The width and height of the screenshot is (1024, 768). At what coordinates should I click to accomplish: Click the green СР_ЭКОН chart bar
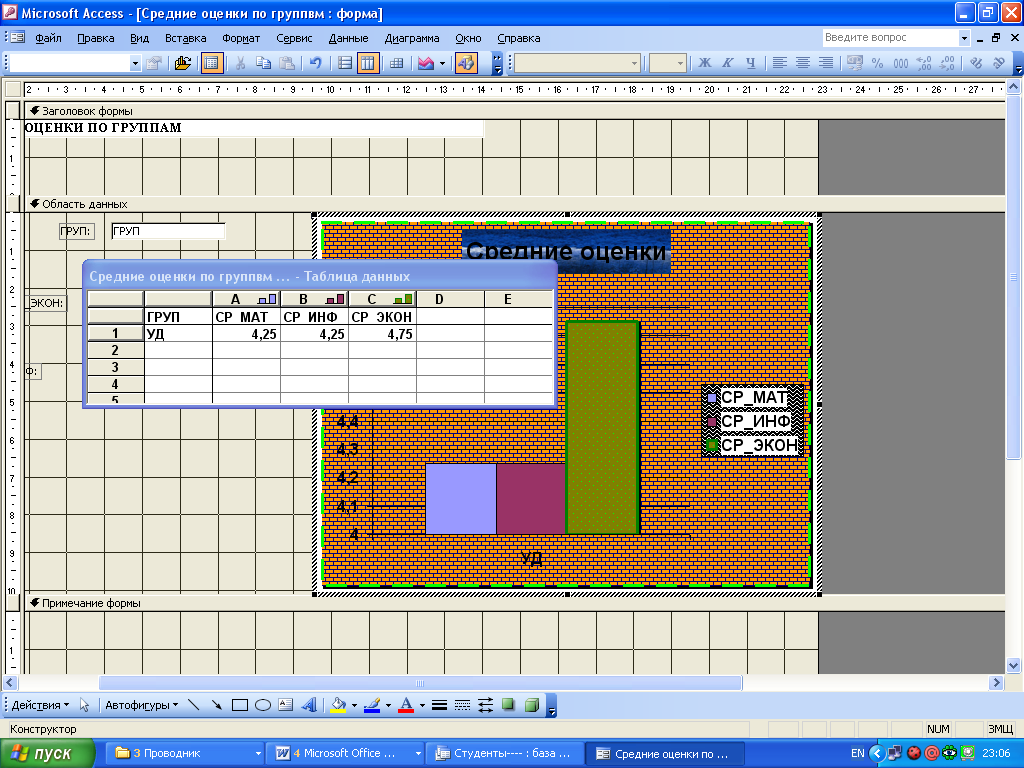[x=602, y=428]
